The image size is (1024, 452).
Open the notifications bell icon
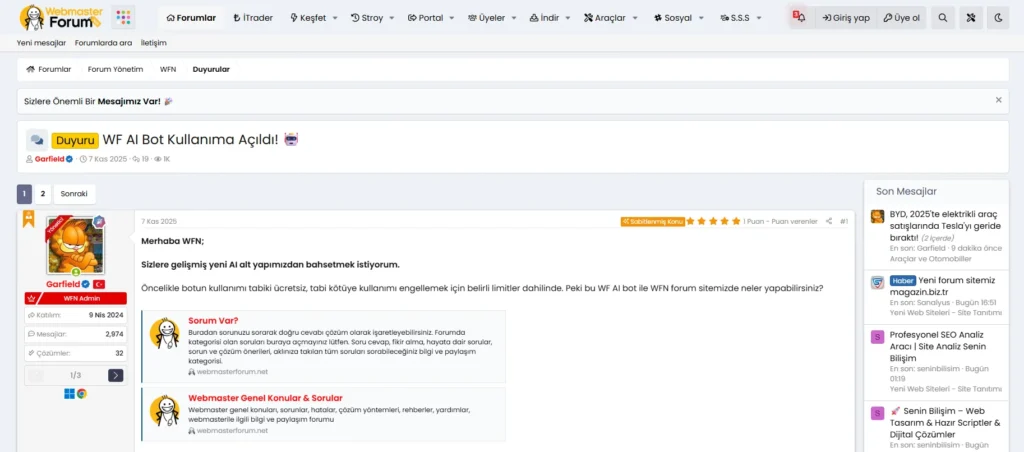799,18
